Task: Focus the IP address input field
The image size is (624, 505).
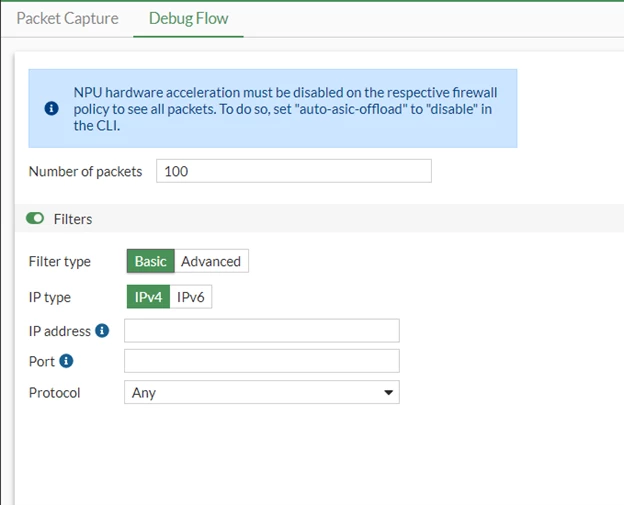Action: point(262,331)
